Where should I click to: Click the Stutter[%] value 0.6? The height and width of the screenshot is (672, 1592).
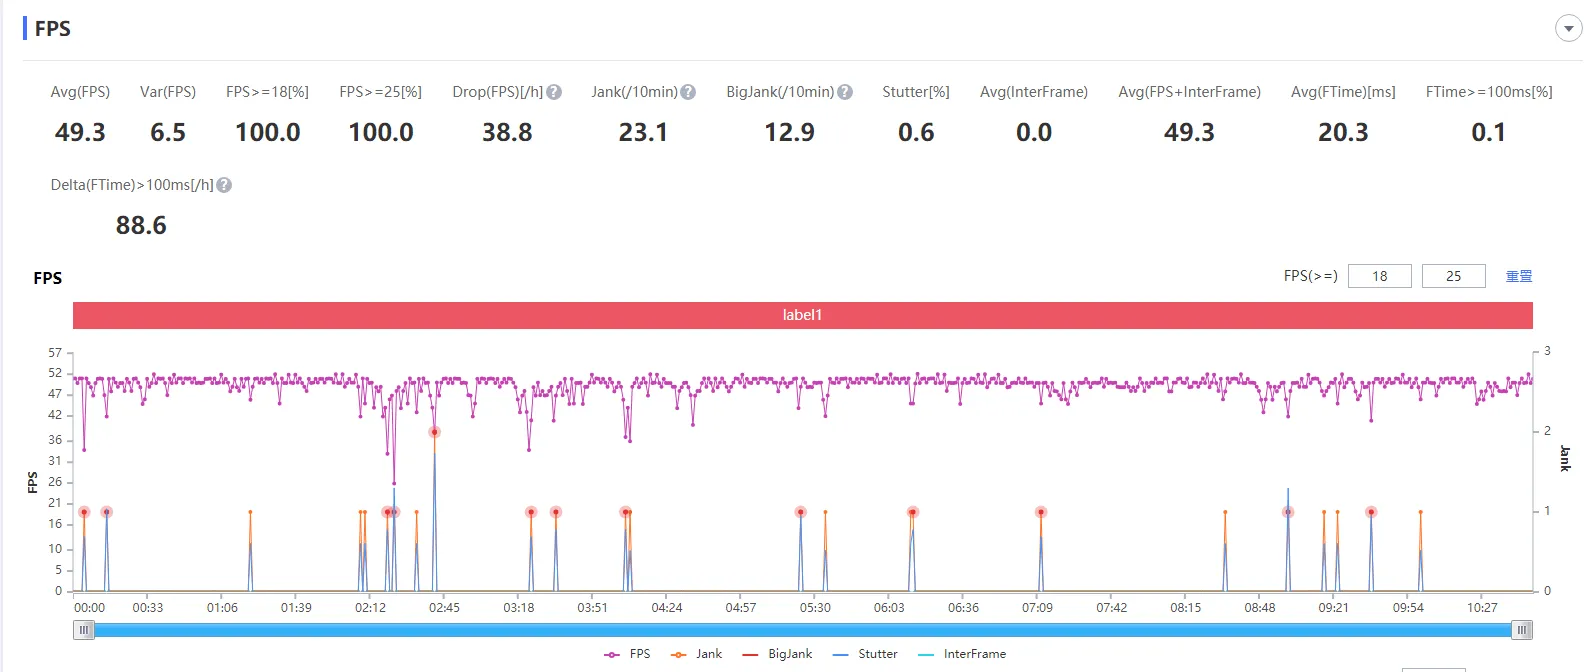(x=916, y=133)
